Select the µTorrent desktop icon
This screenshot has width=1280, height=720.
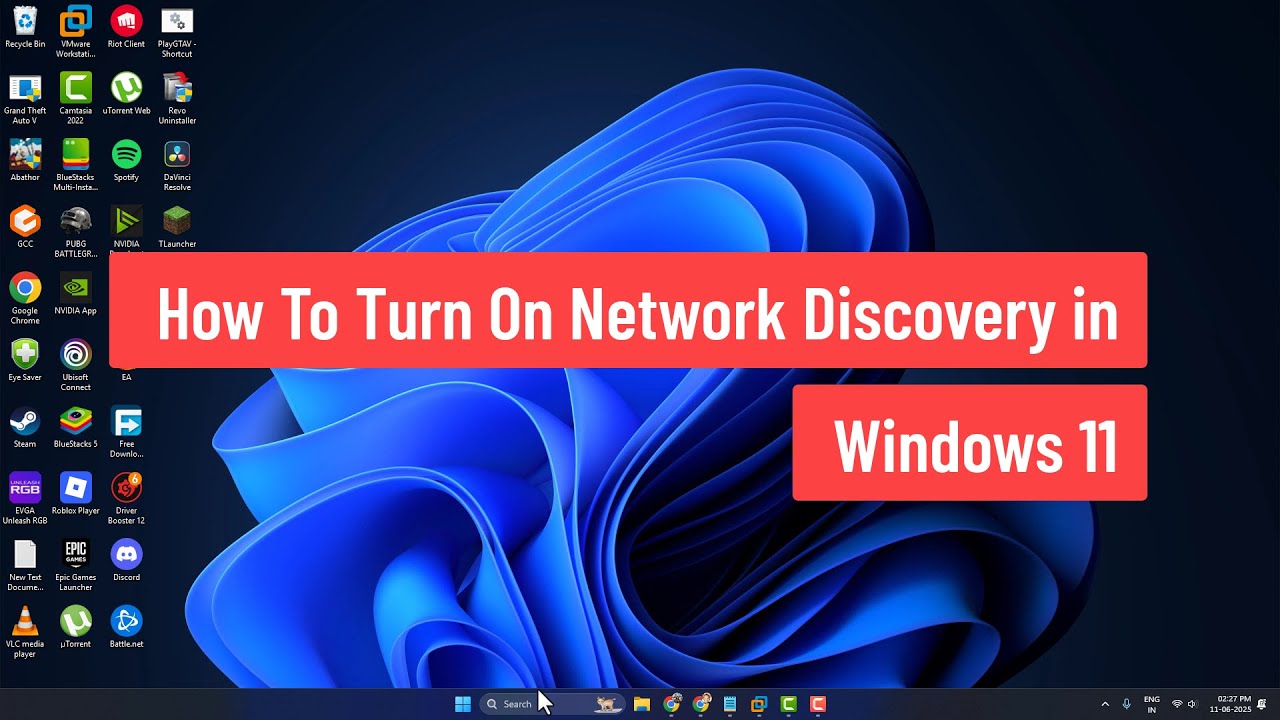[75, 627]
